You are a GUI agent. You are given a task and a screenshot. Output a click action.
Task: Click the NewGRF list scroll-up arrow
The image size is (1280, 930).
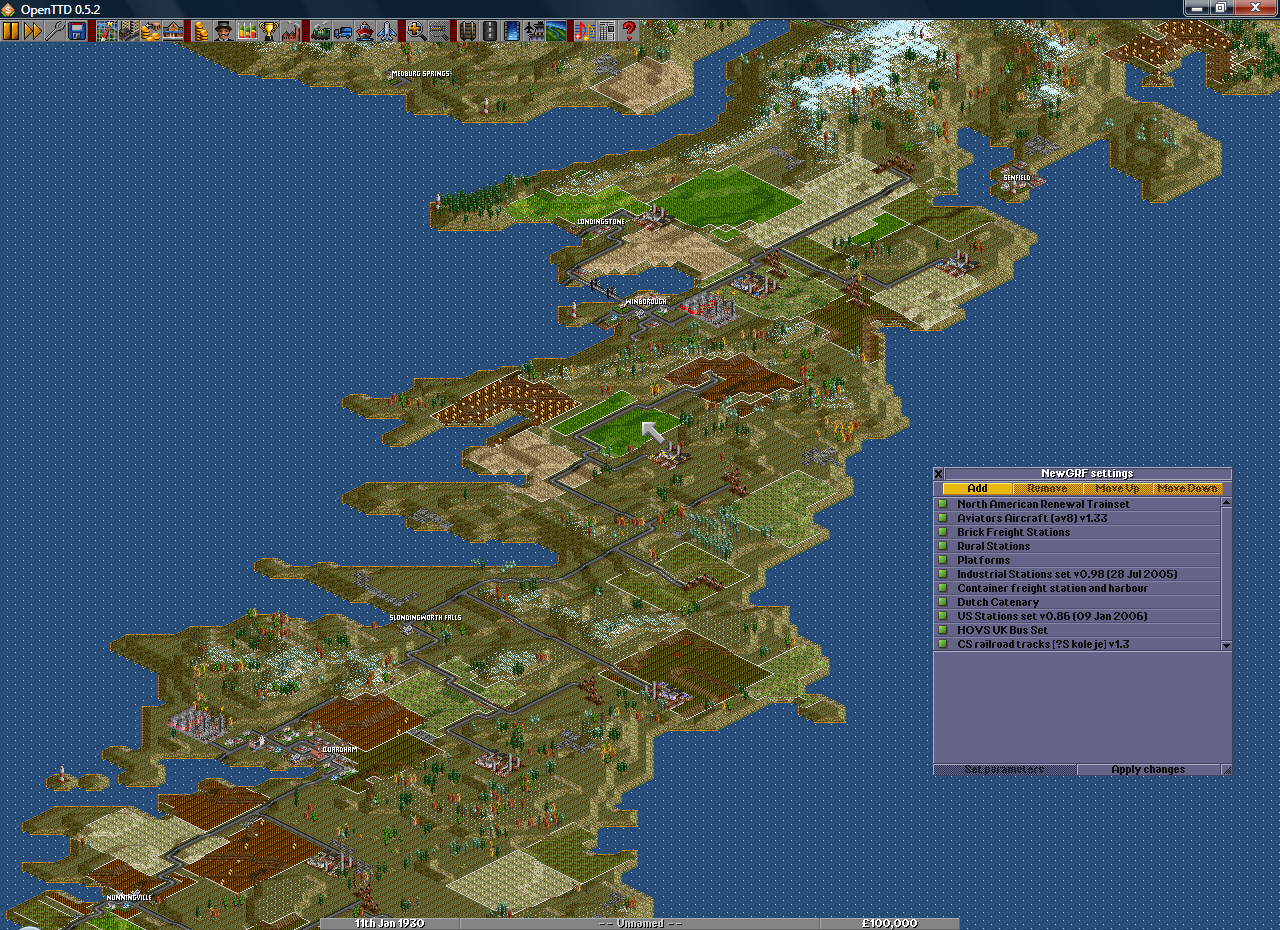point(1226,503)
